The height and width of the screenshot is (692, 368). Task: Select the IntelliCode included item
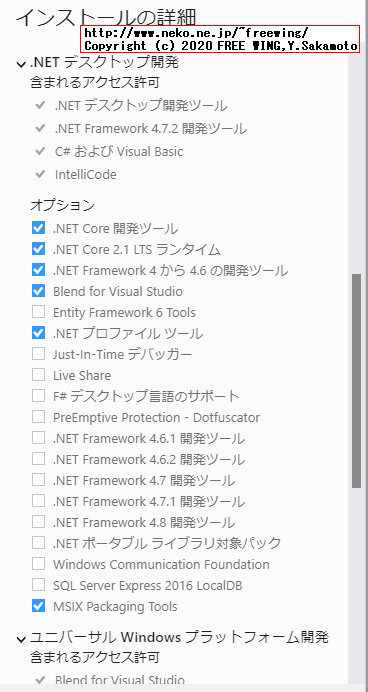[x=86, y=175]
